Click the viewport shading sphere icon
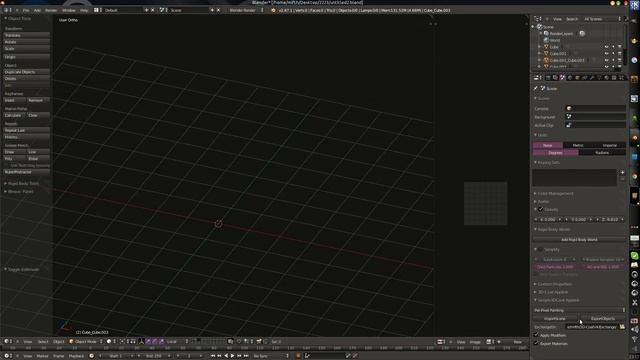The height and width of the screenshot is (360, 640). tap(109, 341)
